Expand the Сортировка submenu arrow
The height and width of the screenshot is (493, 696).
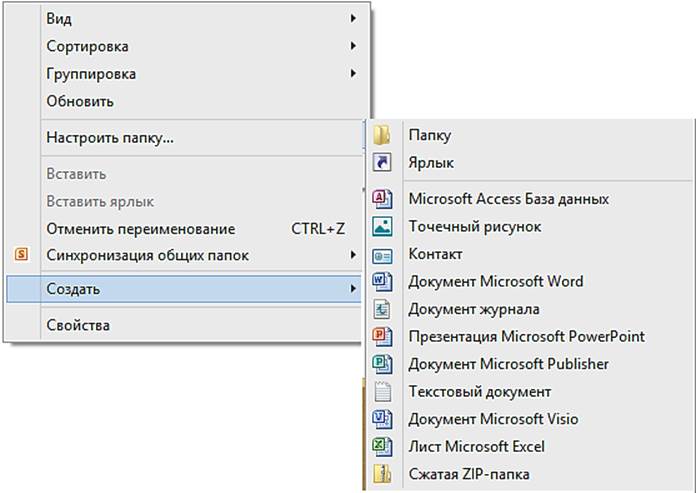pos(353,46)
